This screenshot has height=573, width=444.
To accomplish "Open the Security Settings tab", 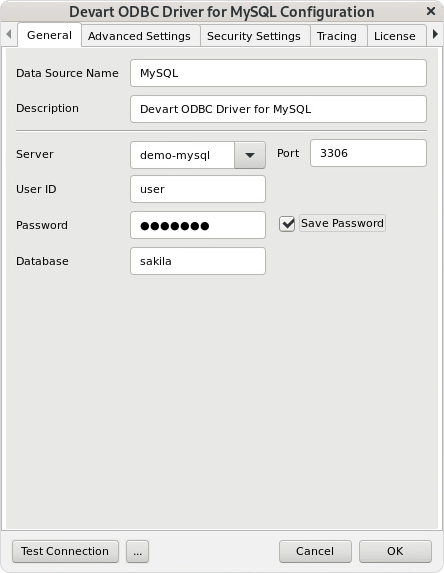I will (x=254, y=36).
